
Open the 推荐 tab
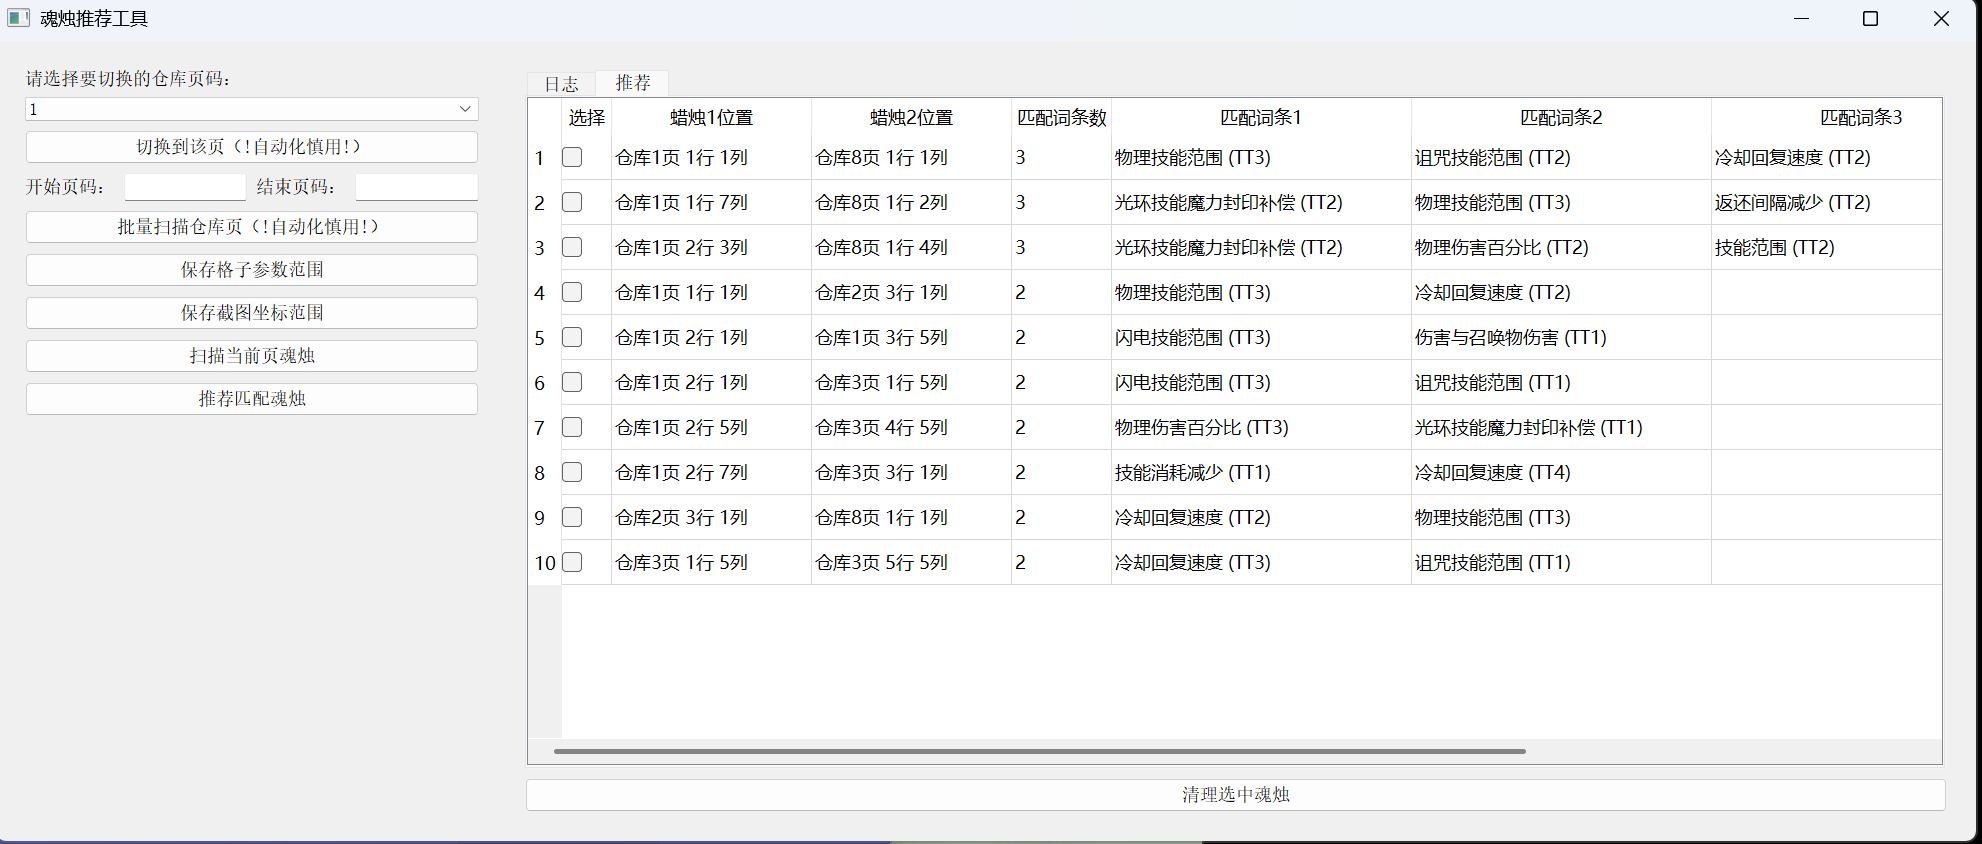(632, 83)
